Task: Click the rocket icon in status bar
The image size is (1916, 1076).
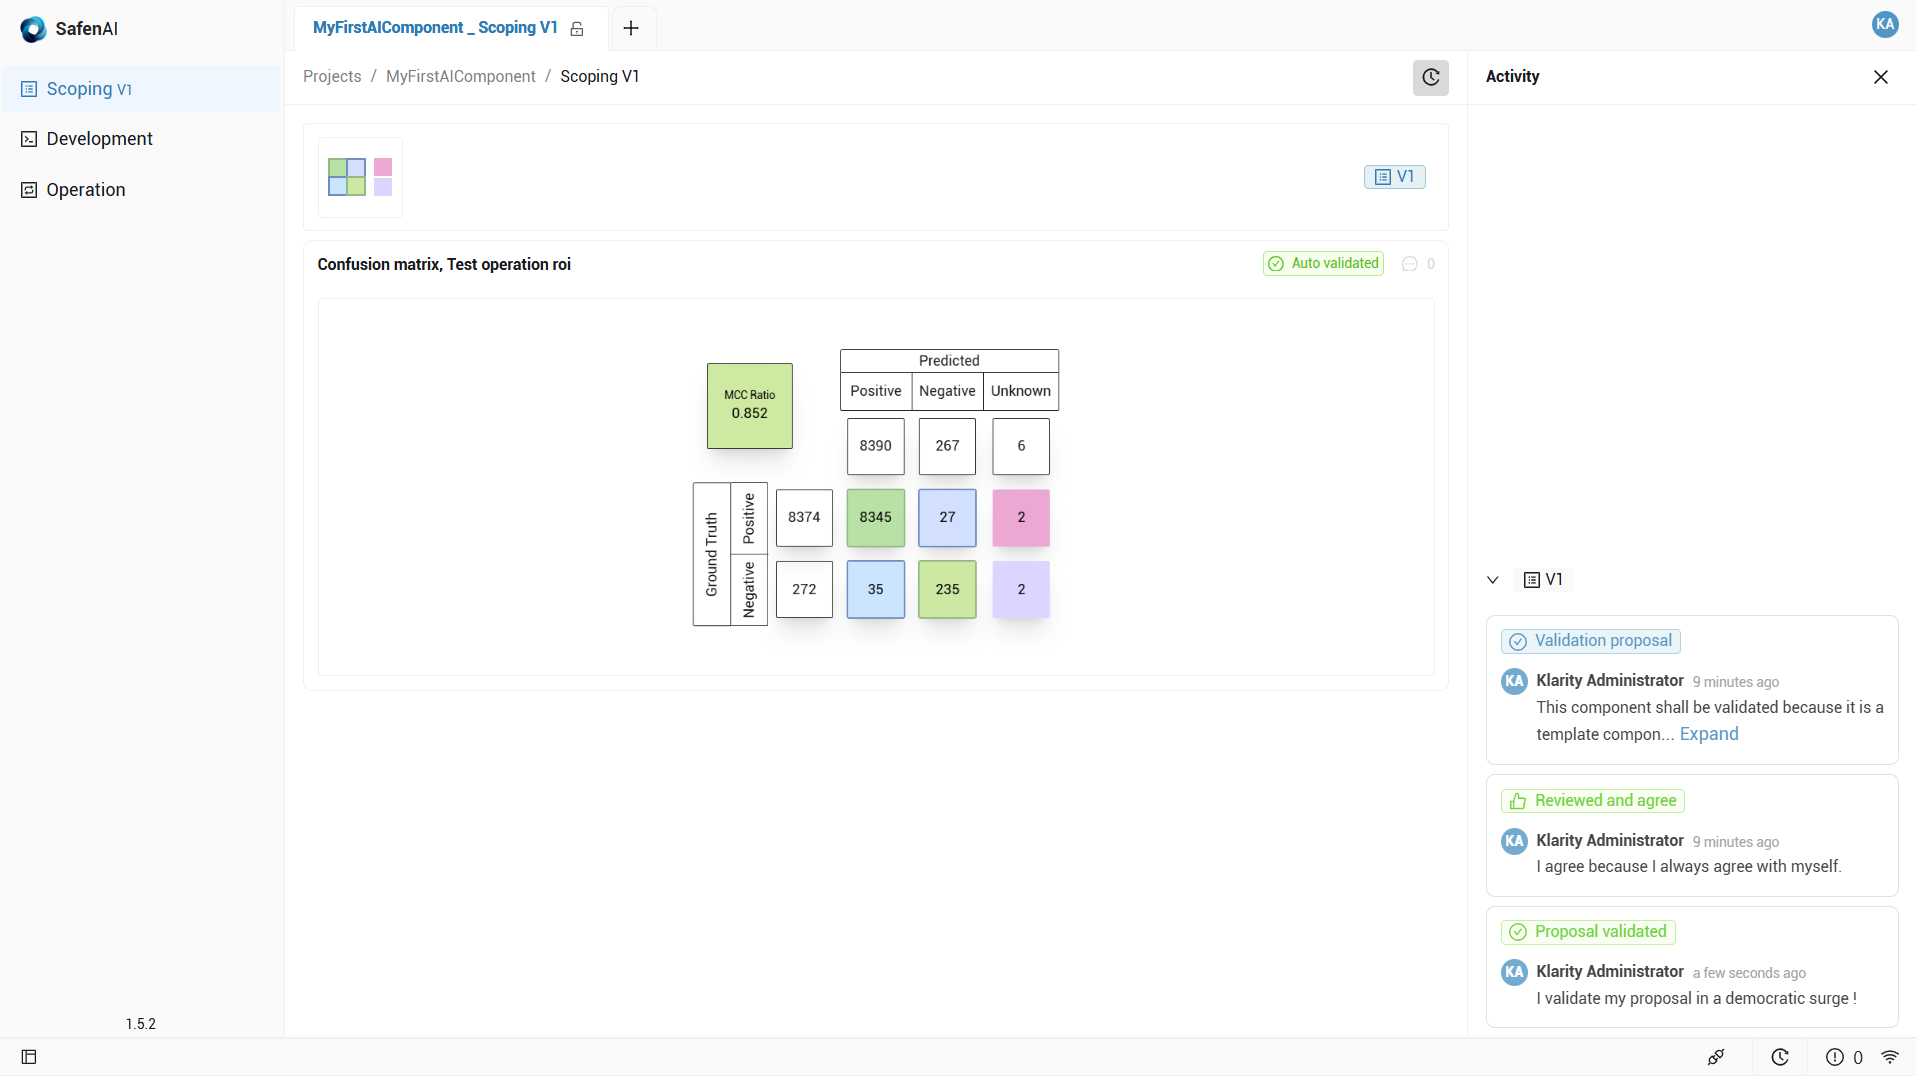Action: tap(1716, 1057)
